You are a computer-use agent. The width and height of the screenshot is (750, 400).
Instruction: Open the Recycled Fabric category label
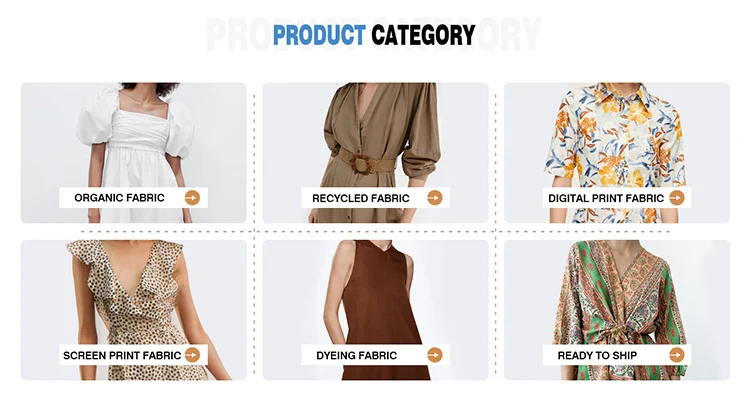coord(361,198)
